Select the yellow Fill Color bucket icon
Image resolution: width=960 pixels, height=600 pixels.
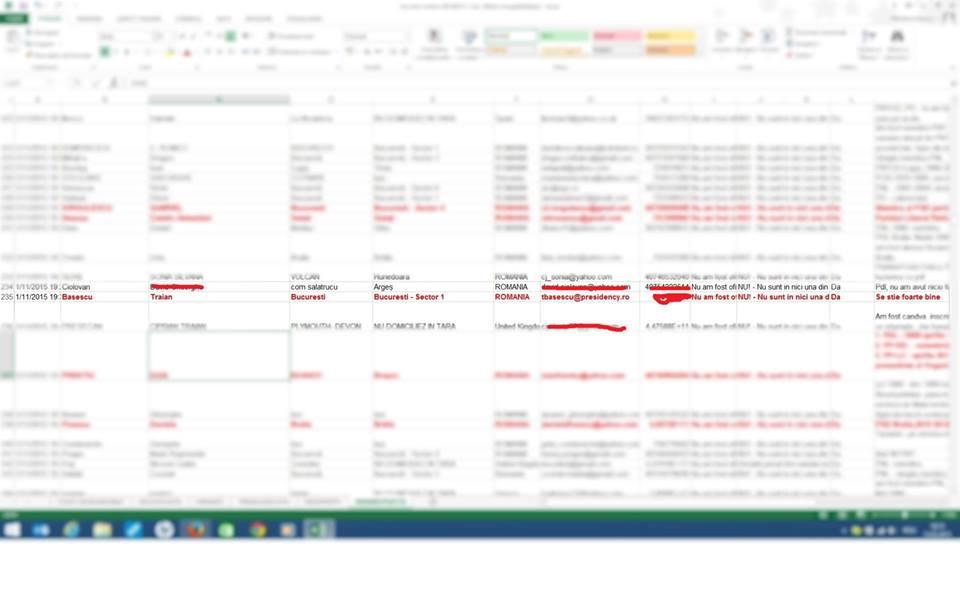point(171,52)
